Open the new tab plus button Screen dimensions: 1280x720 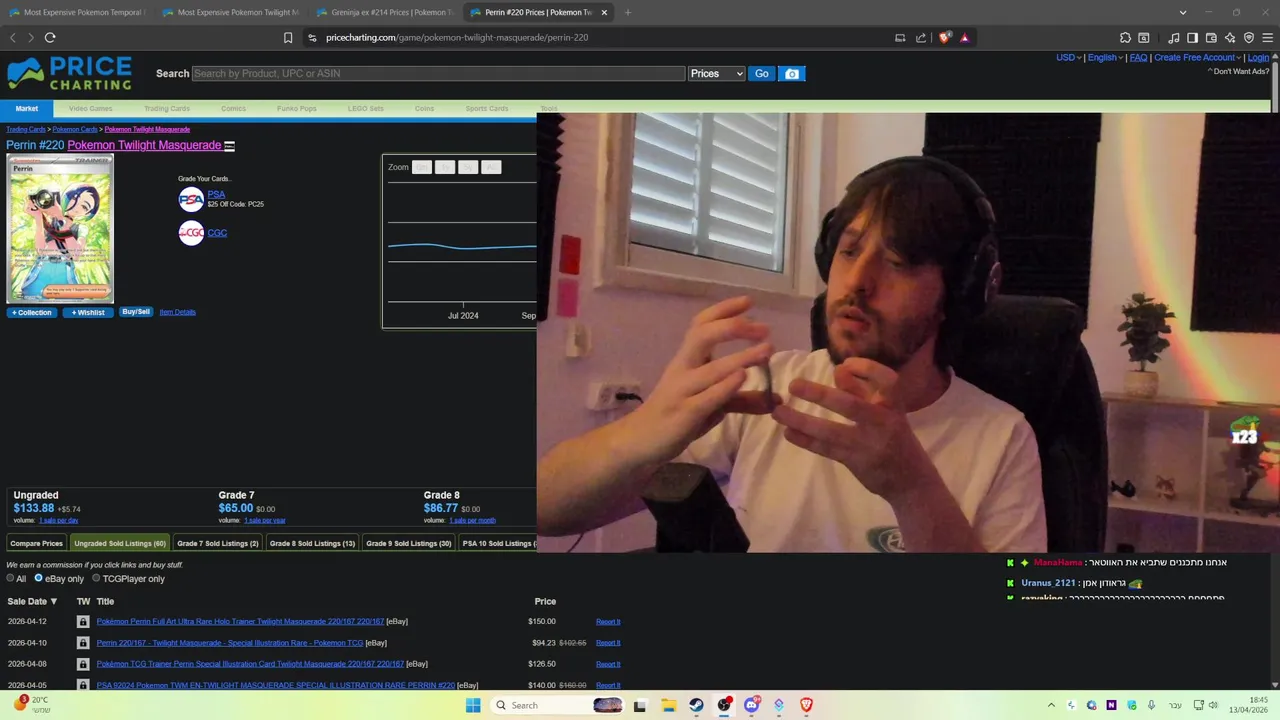tap(628, 12)
